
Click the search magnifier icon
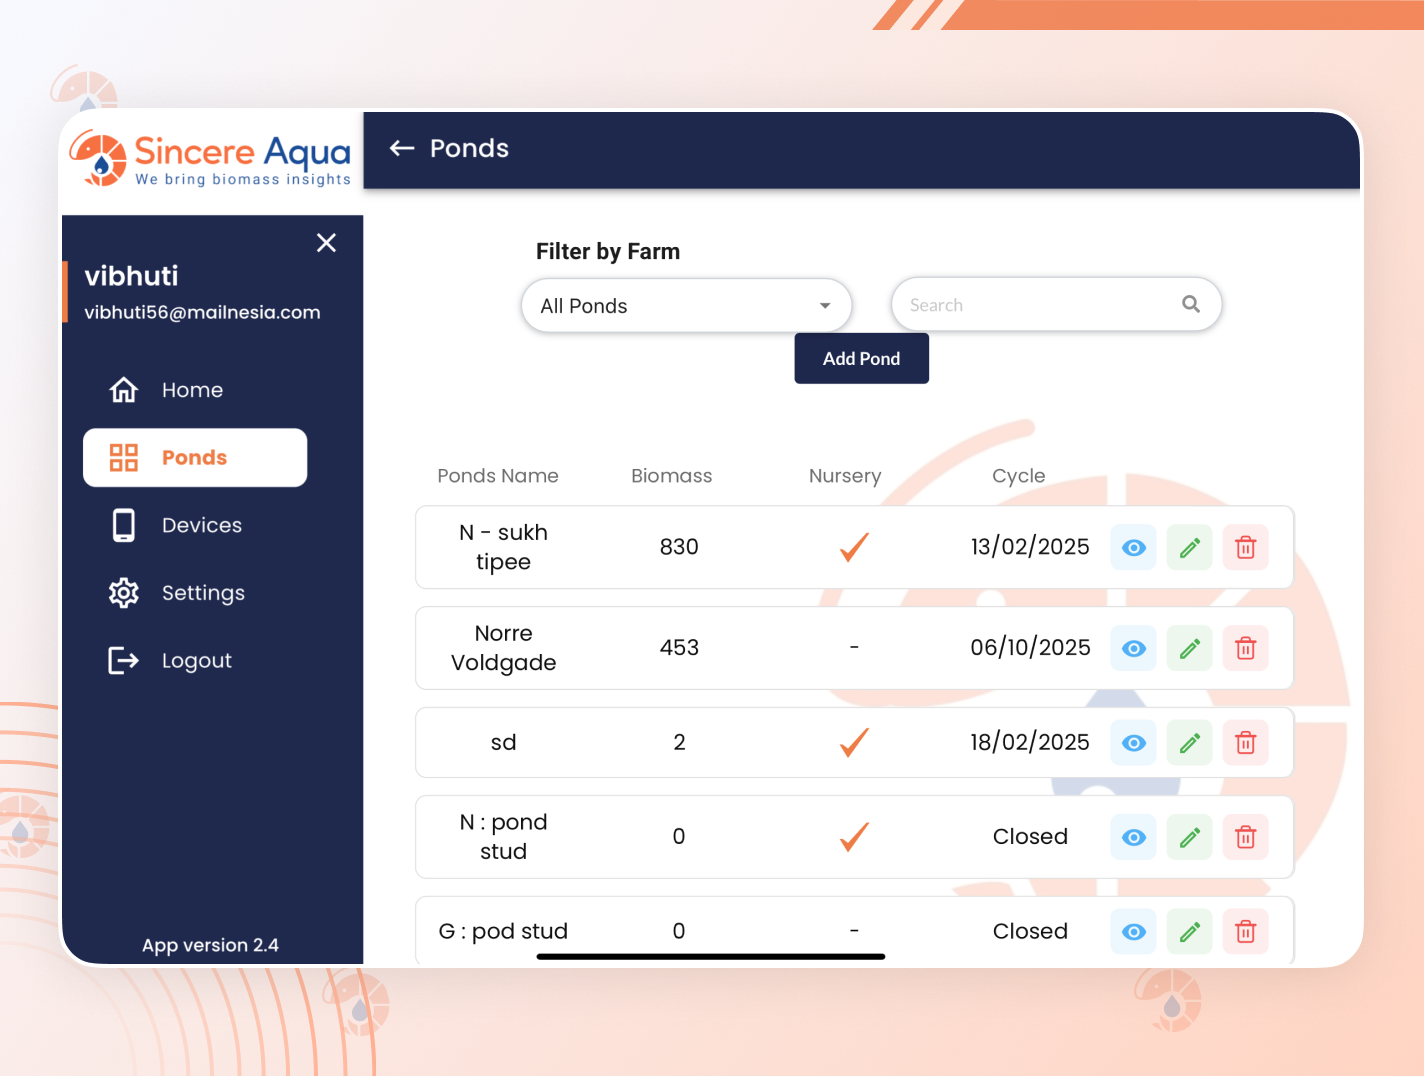[1190, 304]
